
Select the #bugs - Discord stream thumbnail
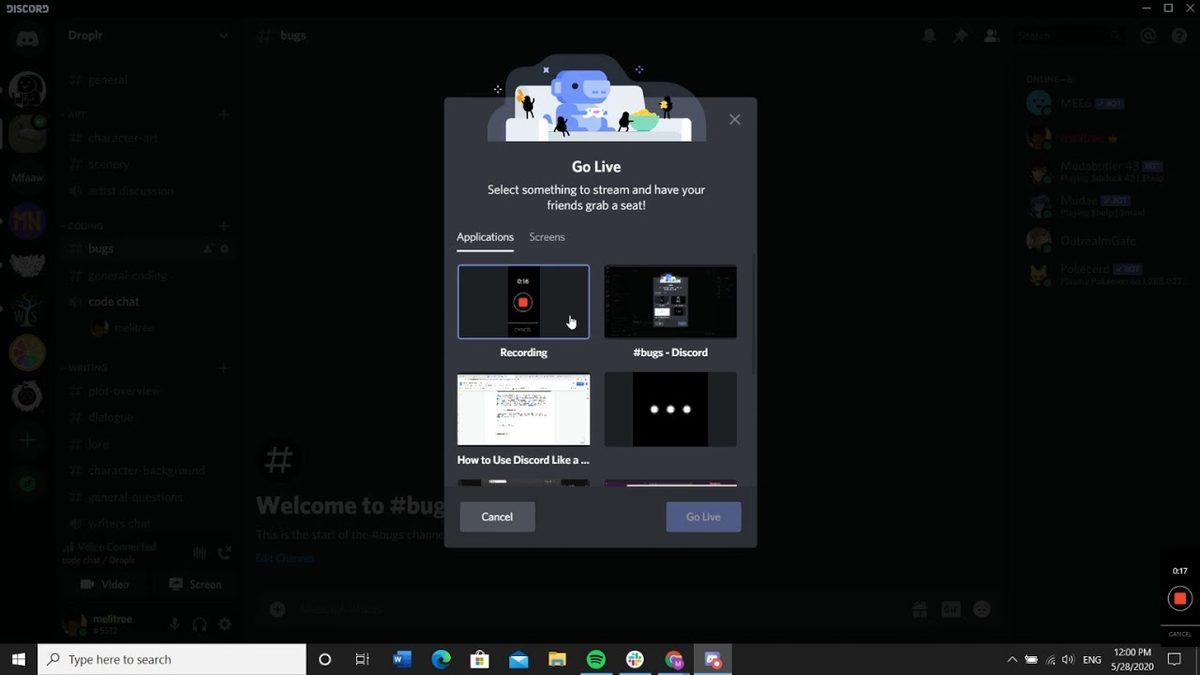tap(670, 301)
